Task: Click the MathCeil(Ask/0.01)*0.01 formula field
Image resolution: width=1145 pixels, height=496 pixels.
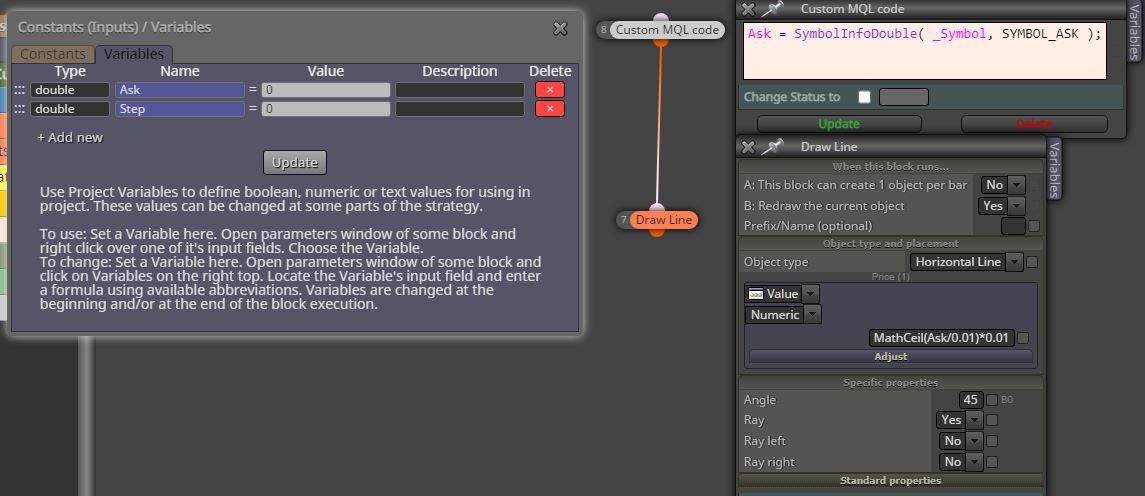Action: point(942,338)
